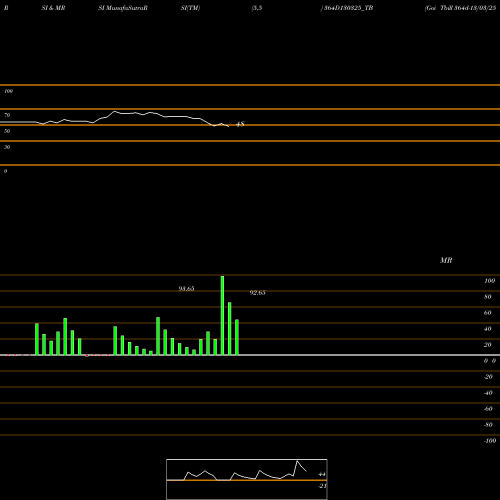Viewport: 500px width, 500px height.
Task: Click the '44' value in mini chart
Action: [x=322, y=474]
